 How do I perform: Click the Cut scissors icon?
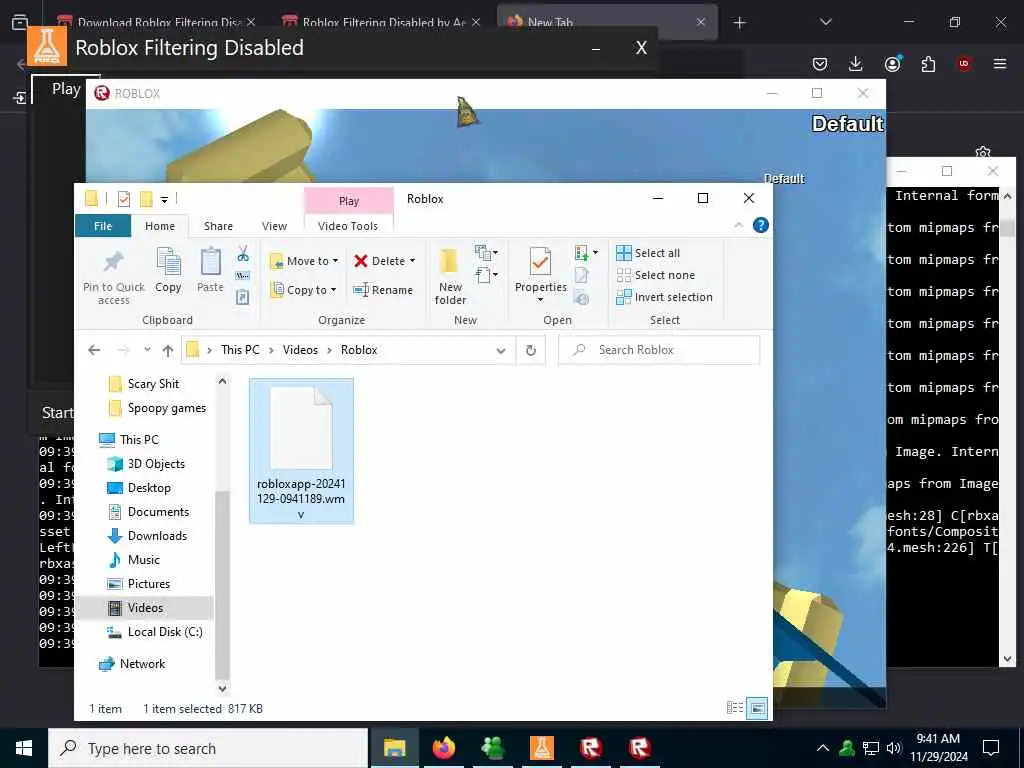pos(243,253)
